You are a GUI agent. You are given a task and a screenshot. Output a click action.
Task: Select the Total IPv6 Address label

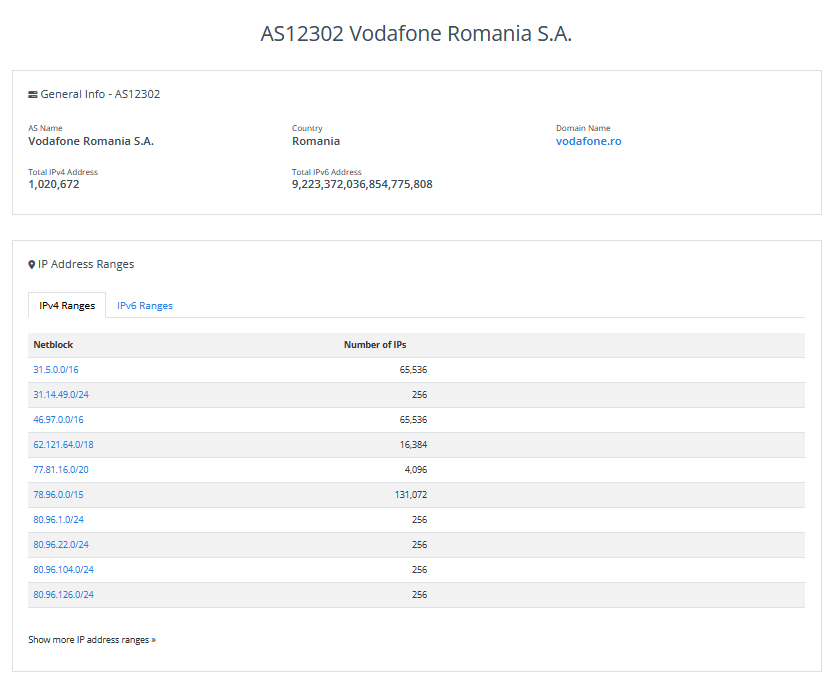click(x=327, y=172)
